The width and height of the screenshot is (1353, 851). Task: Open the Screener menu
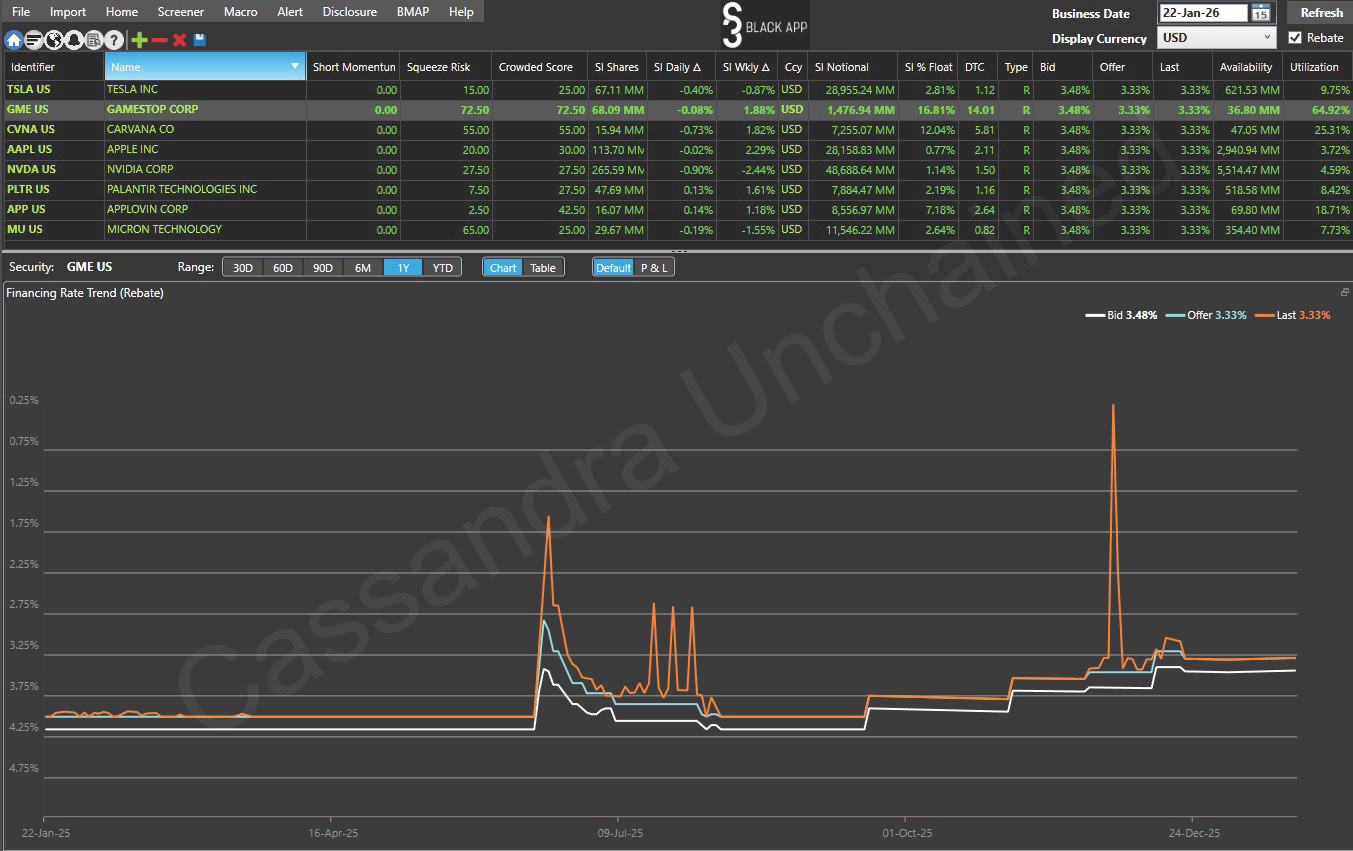click(x=181, y=12)
